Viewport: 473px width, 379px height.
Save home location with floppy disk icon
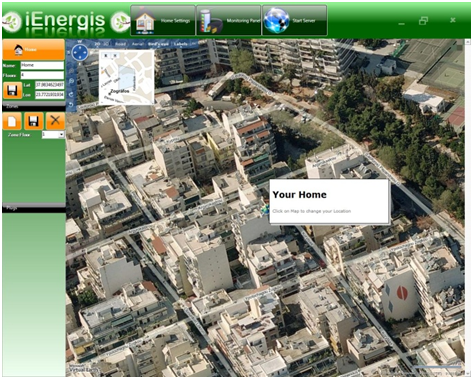pos(12,90)
